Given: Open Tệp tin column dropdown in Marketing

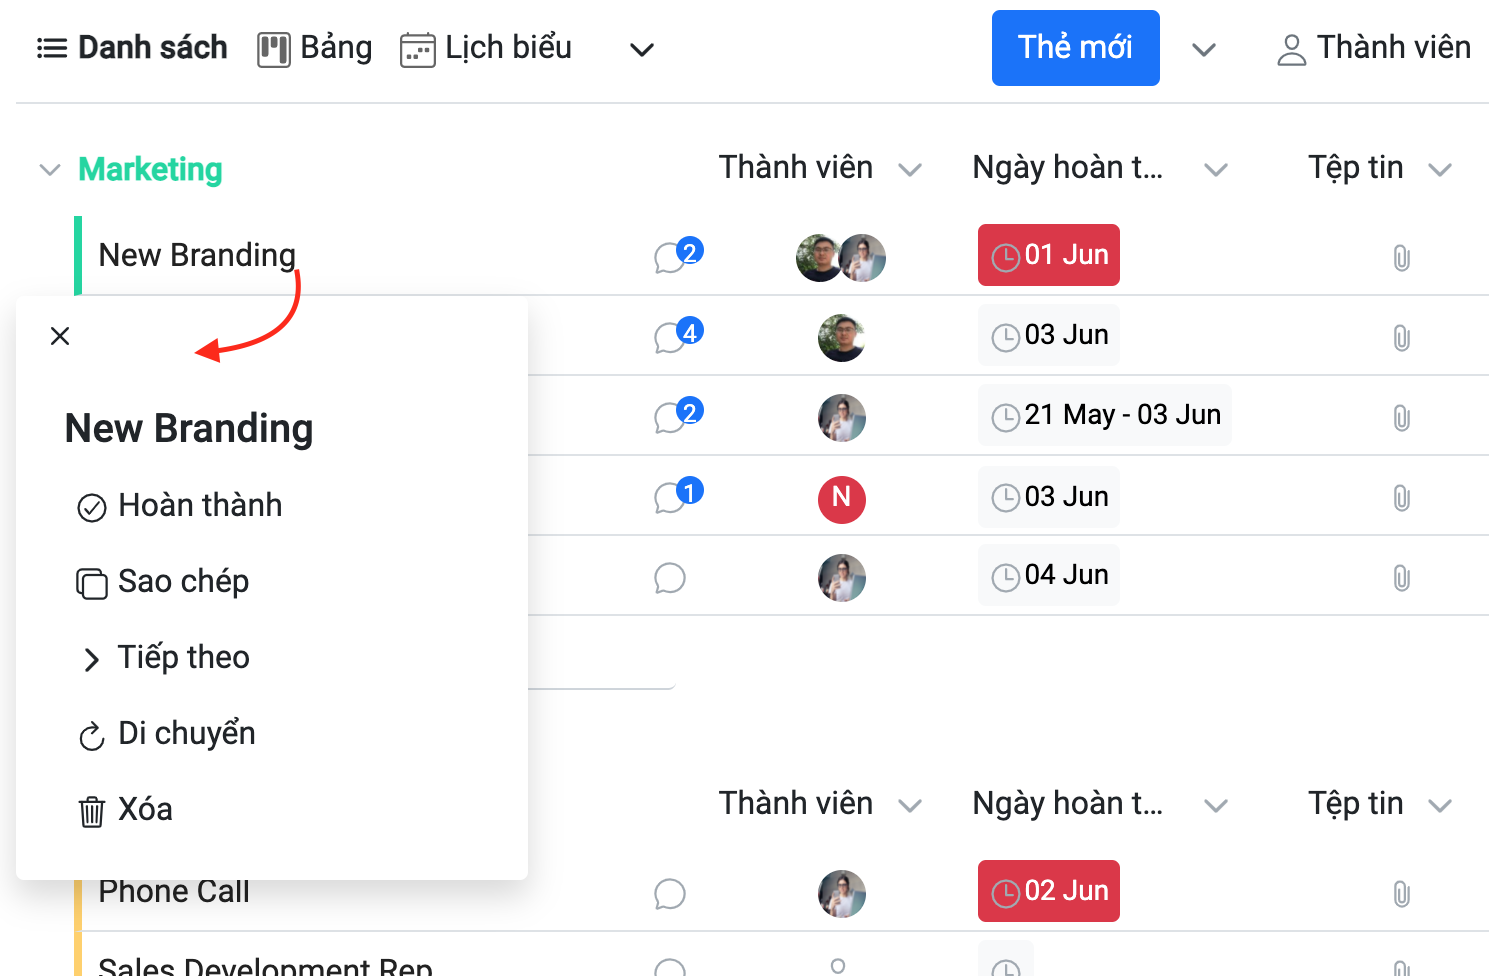Looking at the screenshot, I should (1439, 170).
